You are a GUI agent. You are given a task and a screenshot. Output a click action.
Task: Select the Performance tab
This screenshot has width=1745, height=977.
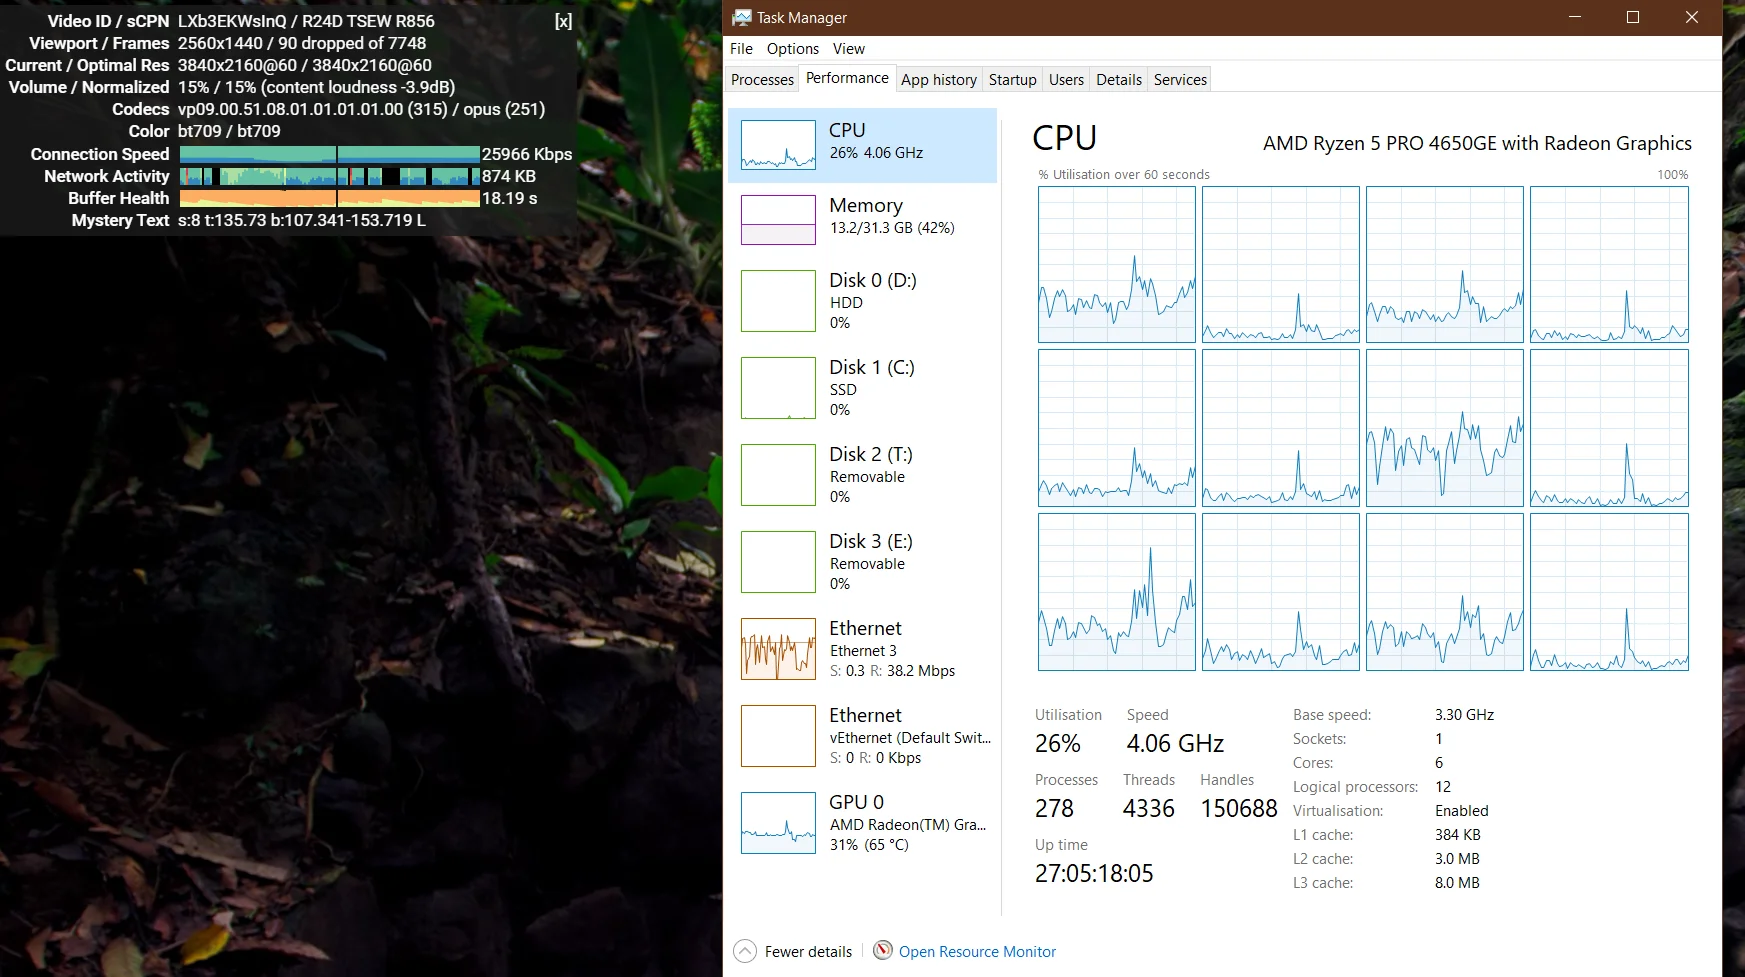coord(847,78)
